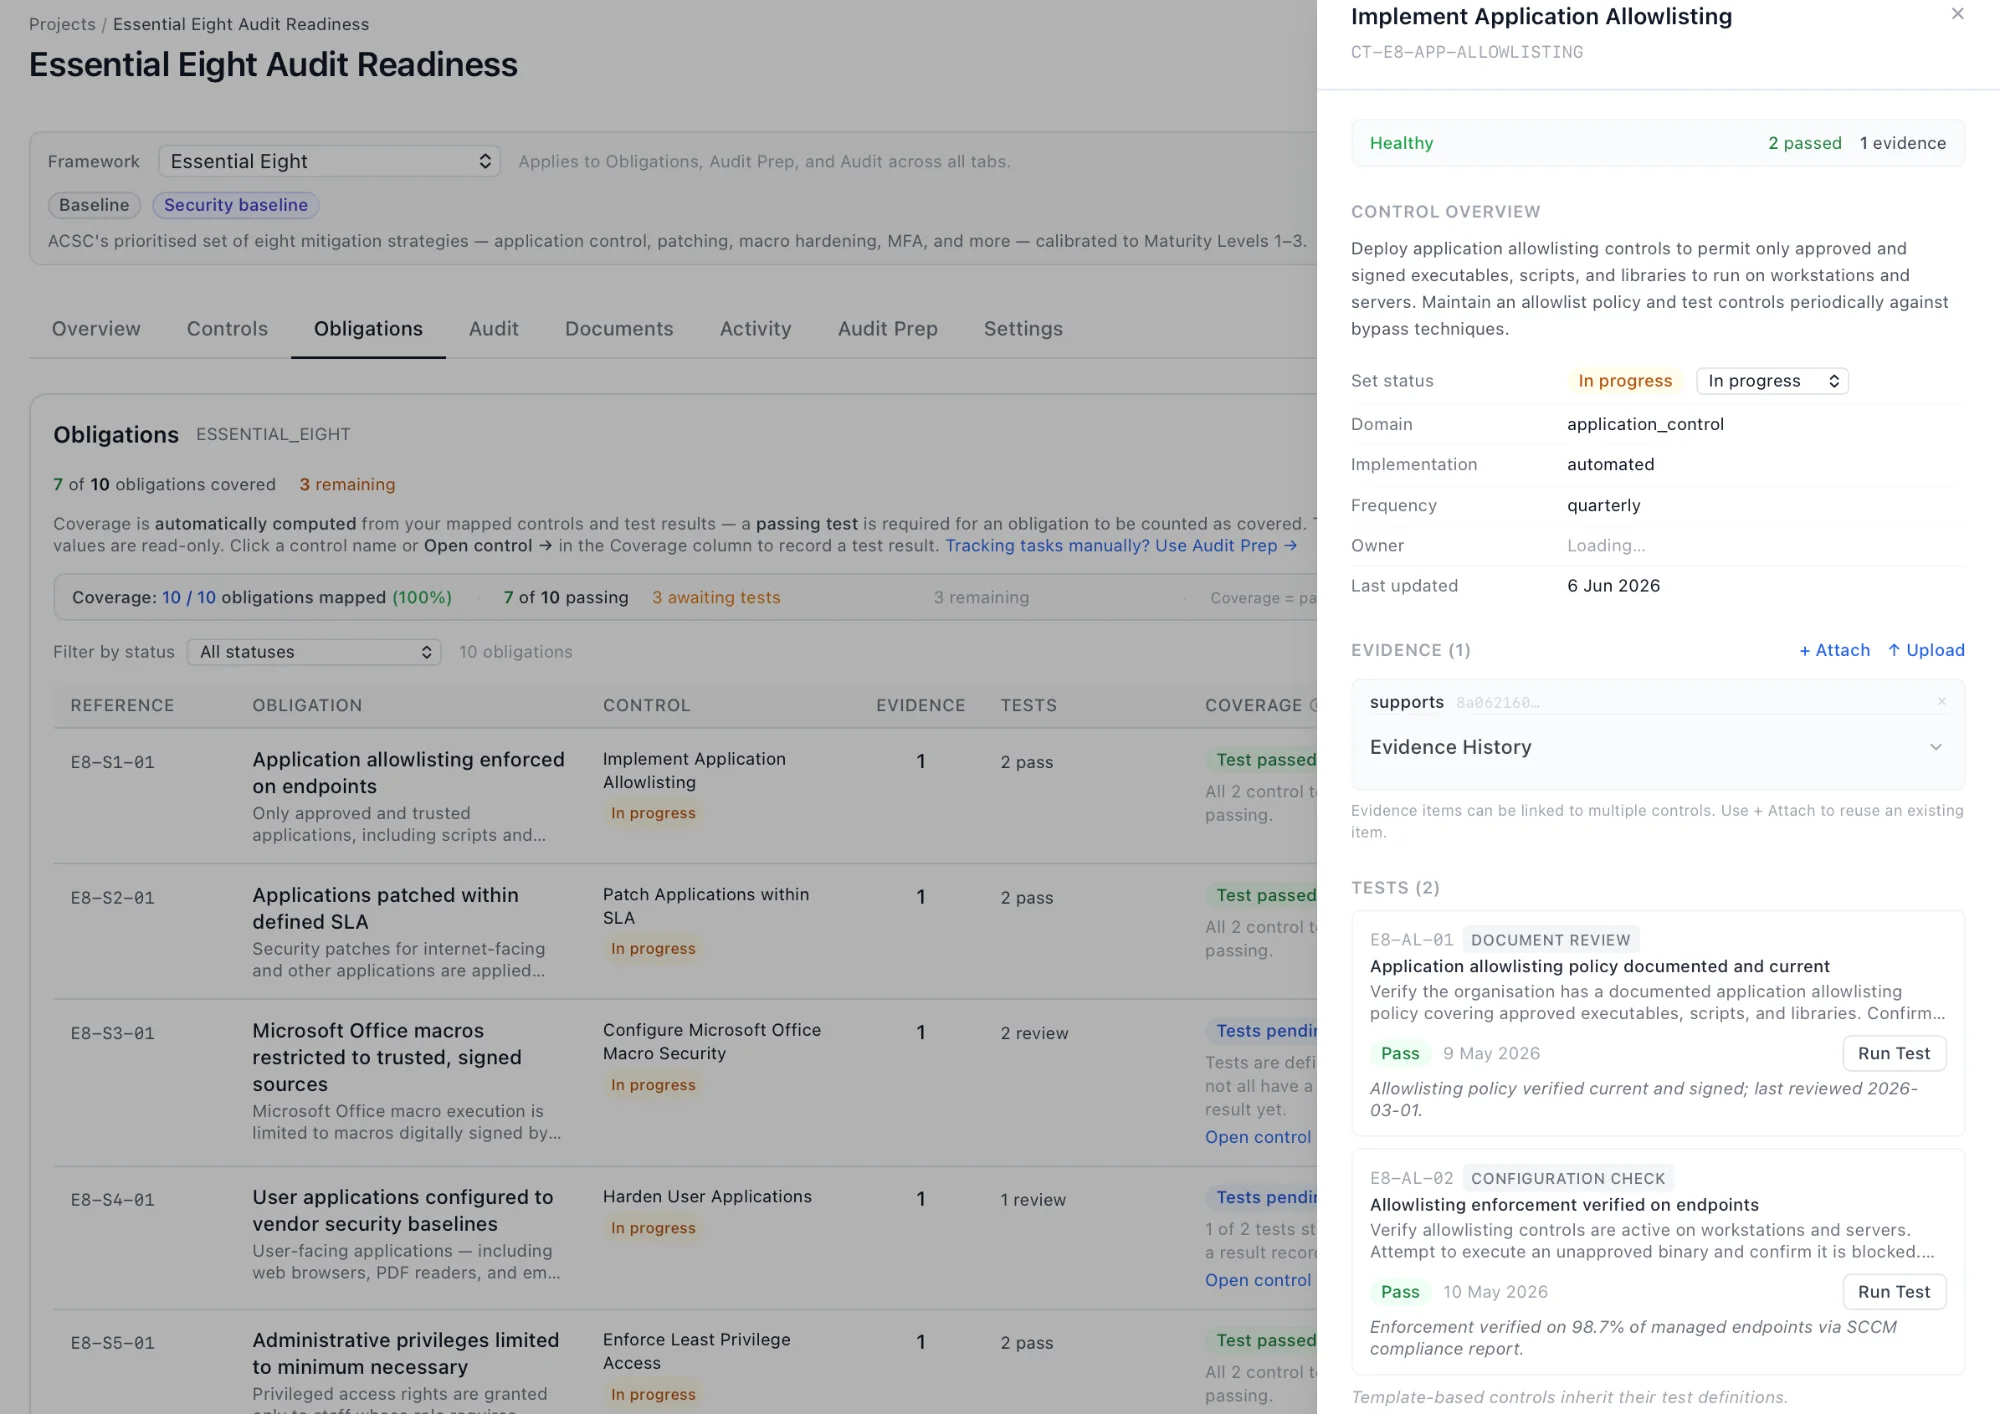
Task: Select reference E8-S4-01
Action: pyautogui.click(x=112, y=1200)
